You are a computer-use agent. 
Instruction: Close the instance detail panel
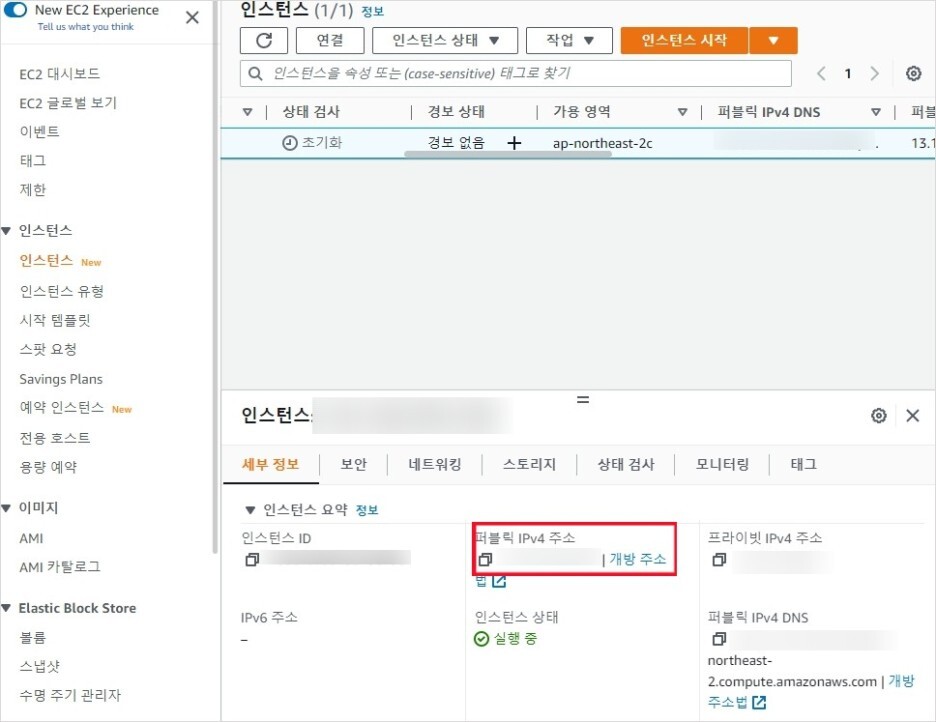[x=913, y=415]
